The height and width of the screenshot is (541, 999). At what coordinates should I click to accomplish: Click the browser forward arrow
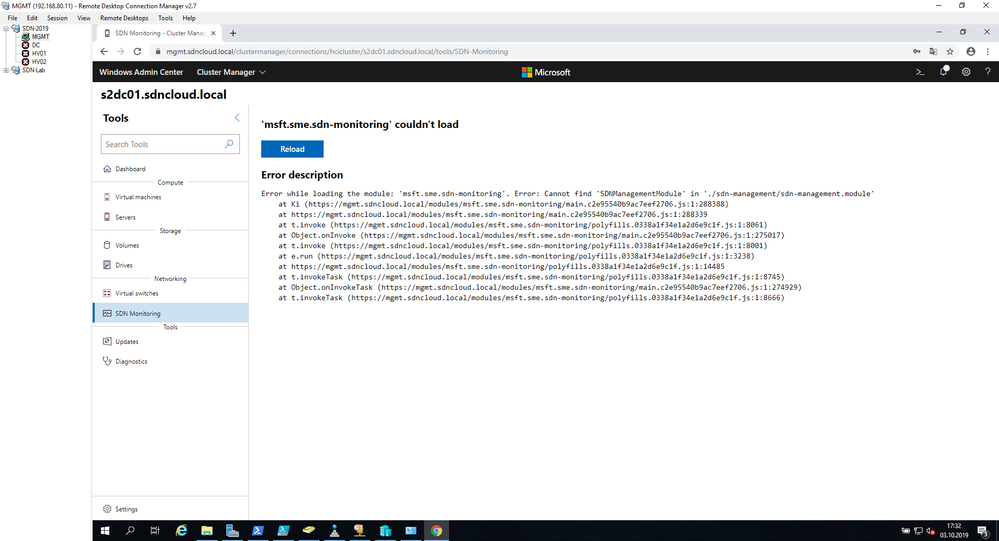click(120, 52)
